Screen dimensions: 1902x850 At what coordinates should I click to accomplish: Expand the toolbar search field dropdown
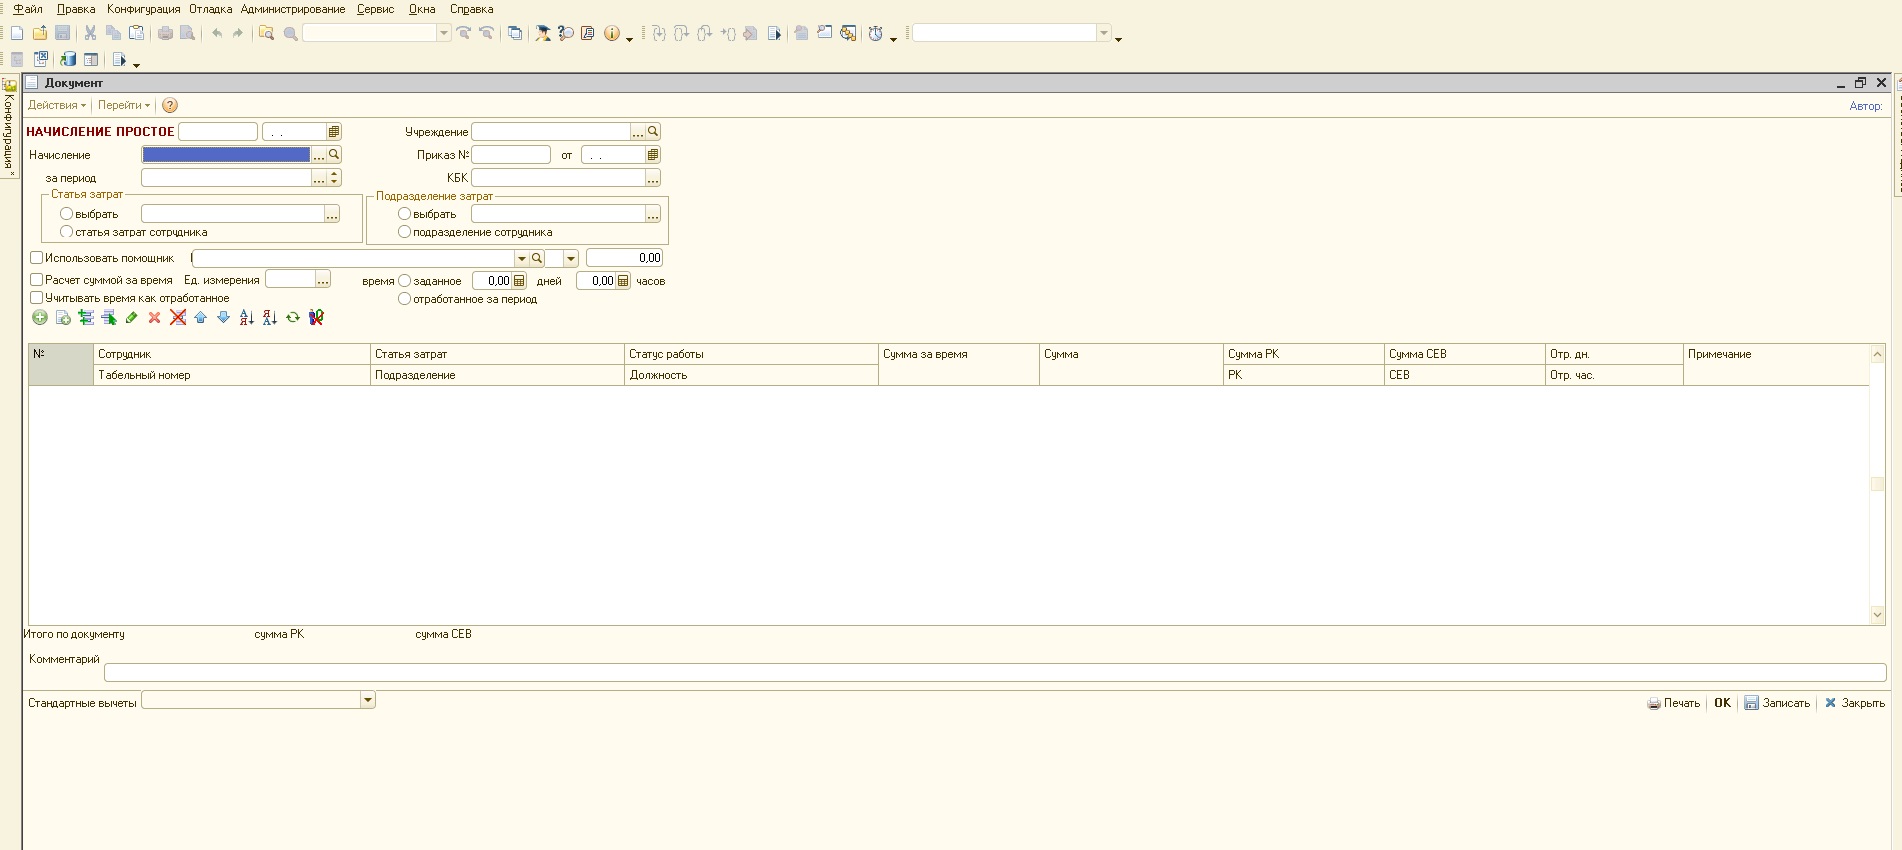[x=444, y=33]
